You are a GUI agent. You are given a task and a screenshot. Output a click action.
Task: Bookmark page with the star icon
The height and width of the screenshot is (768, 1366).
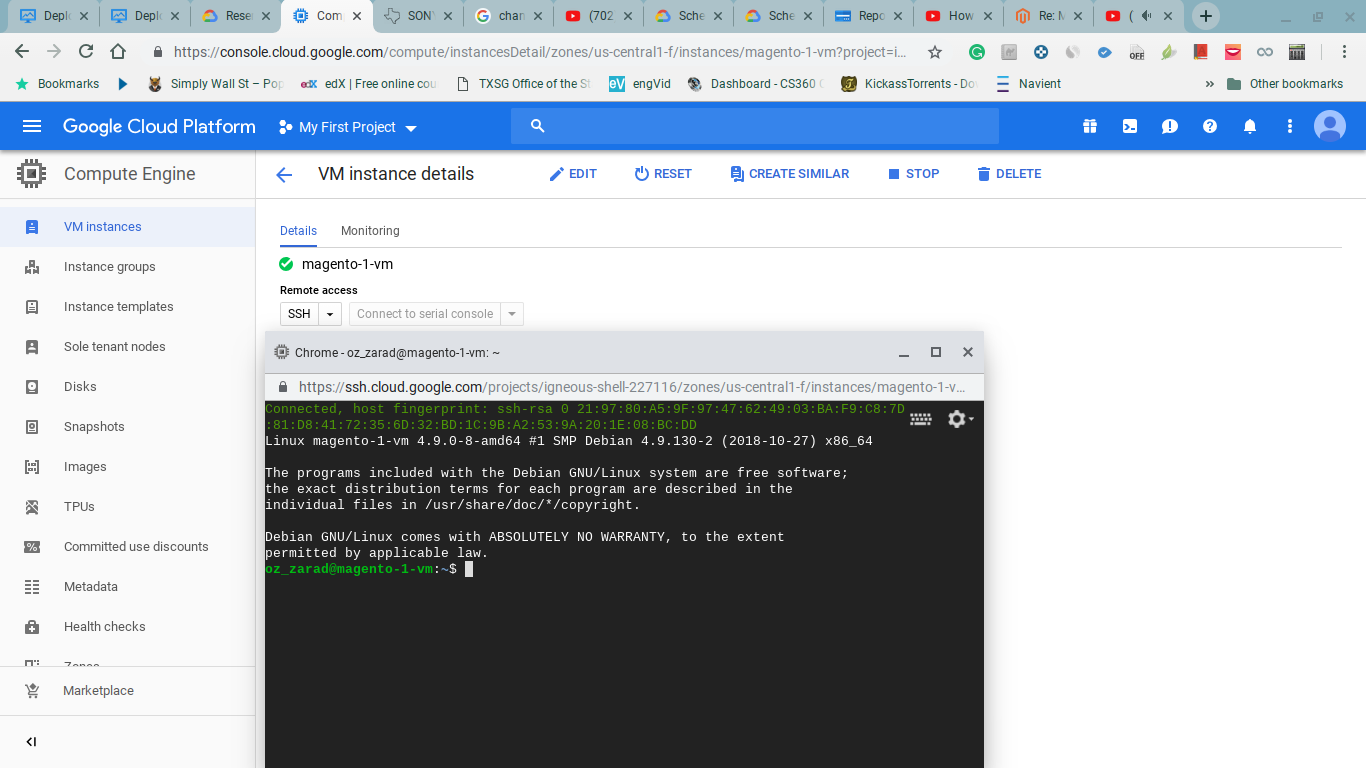(x=935, y=52)
